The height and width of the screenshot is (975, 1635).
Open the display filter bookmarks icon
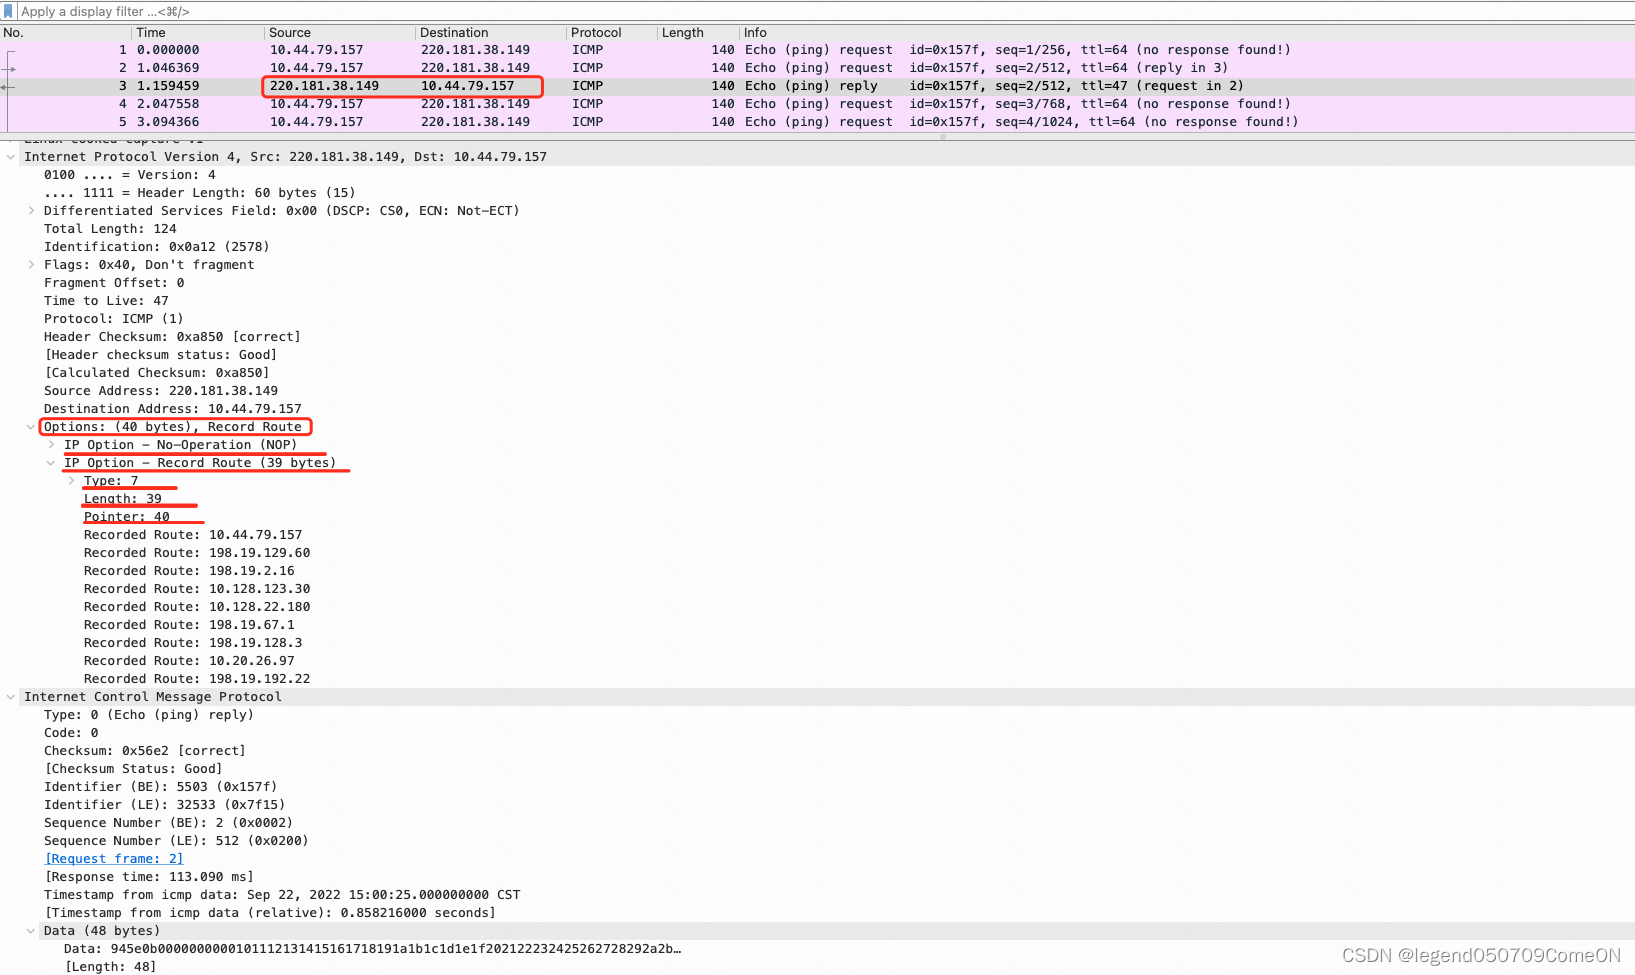pyautogui.click(x=9, y=11)
